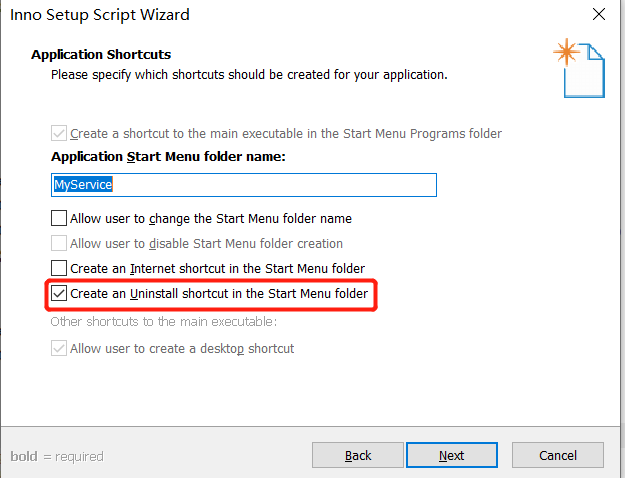Check Create an Internet shortcut option
This screenshot has height=478, width=625.
[x=59, y=268]
